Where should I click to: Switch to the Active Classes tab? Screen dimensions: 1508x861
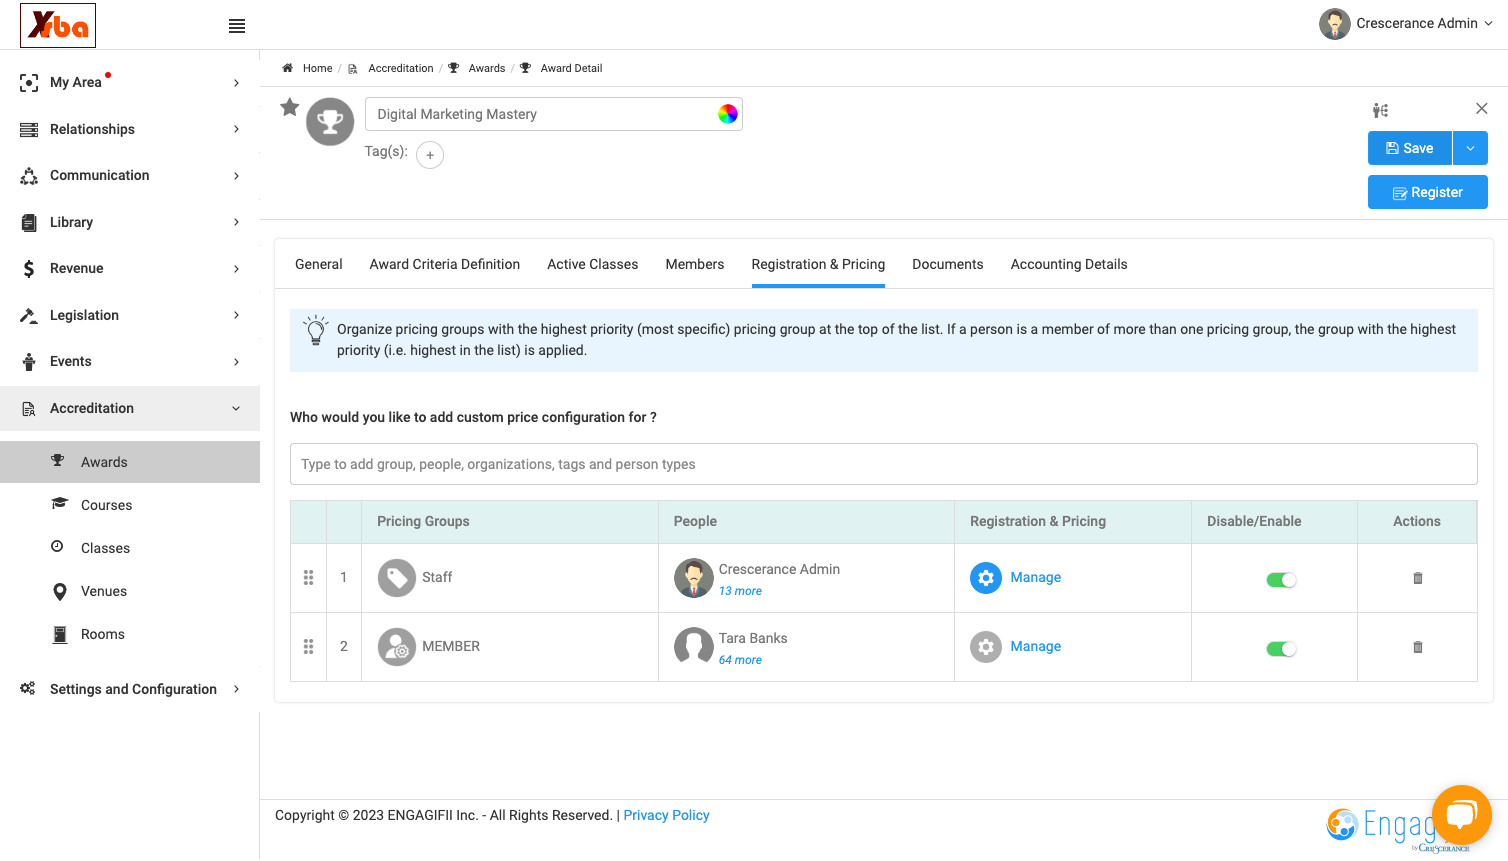coord(593,264)
